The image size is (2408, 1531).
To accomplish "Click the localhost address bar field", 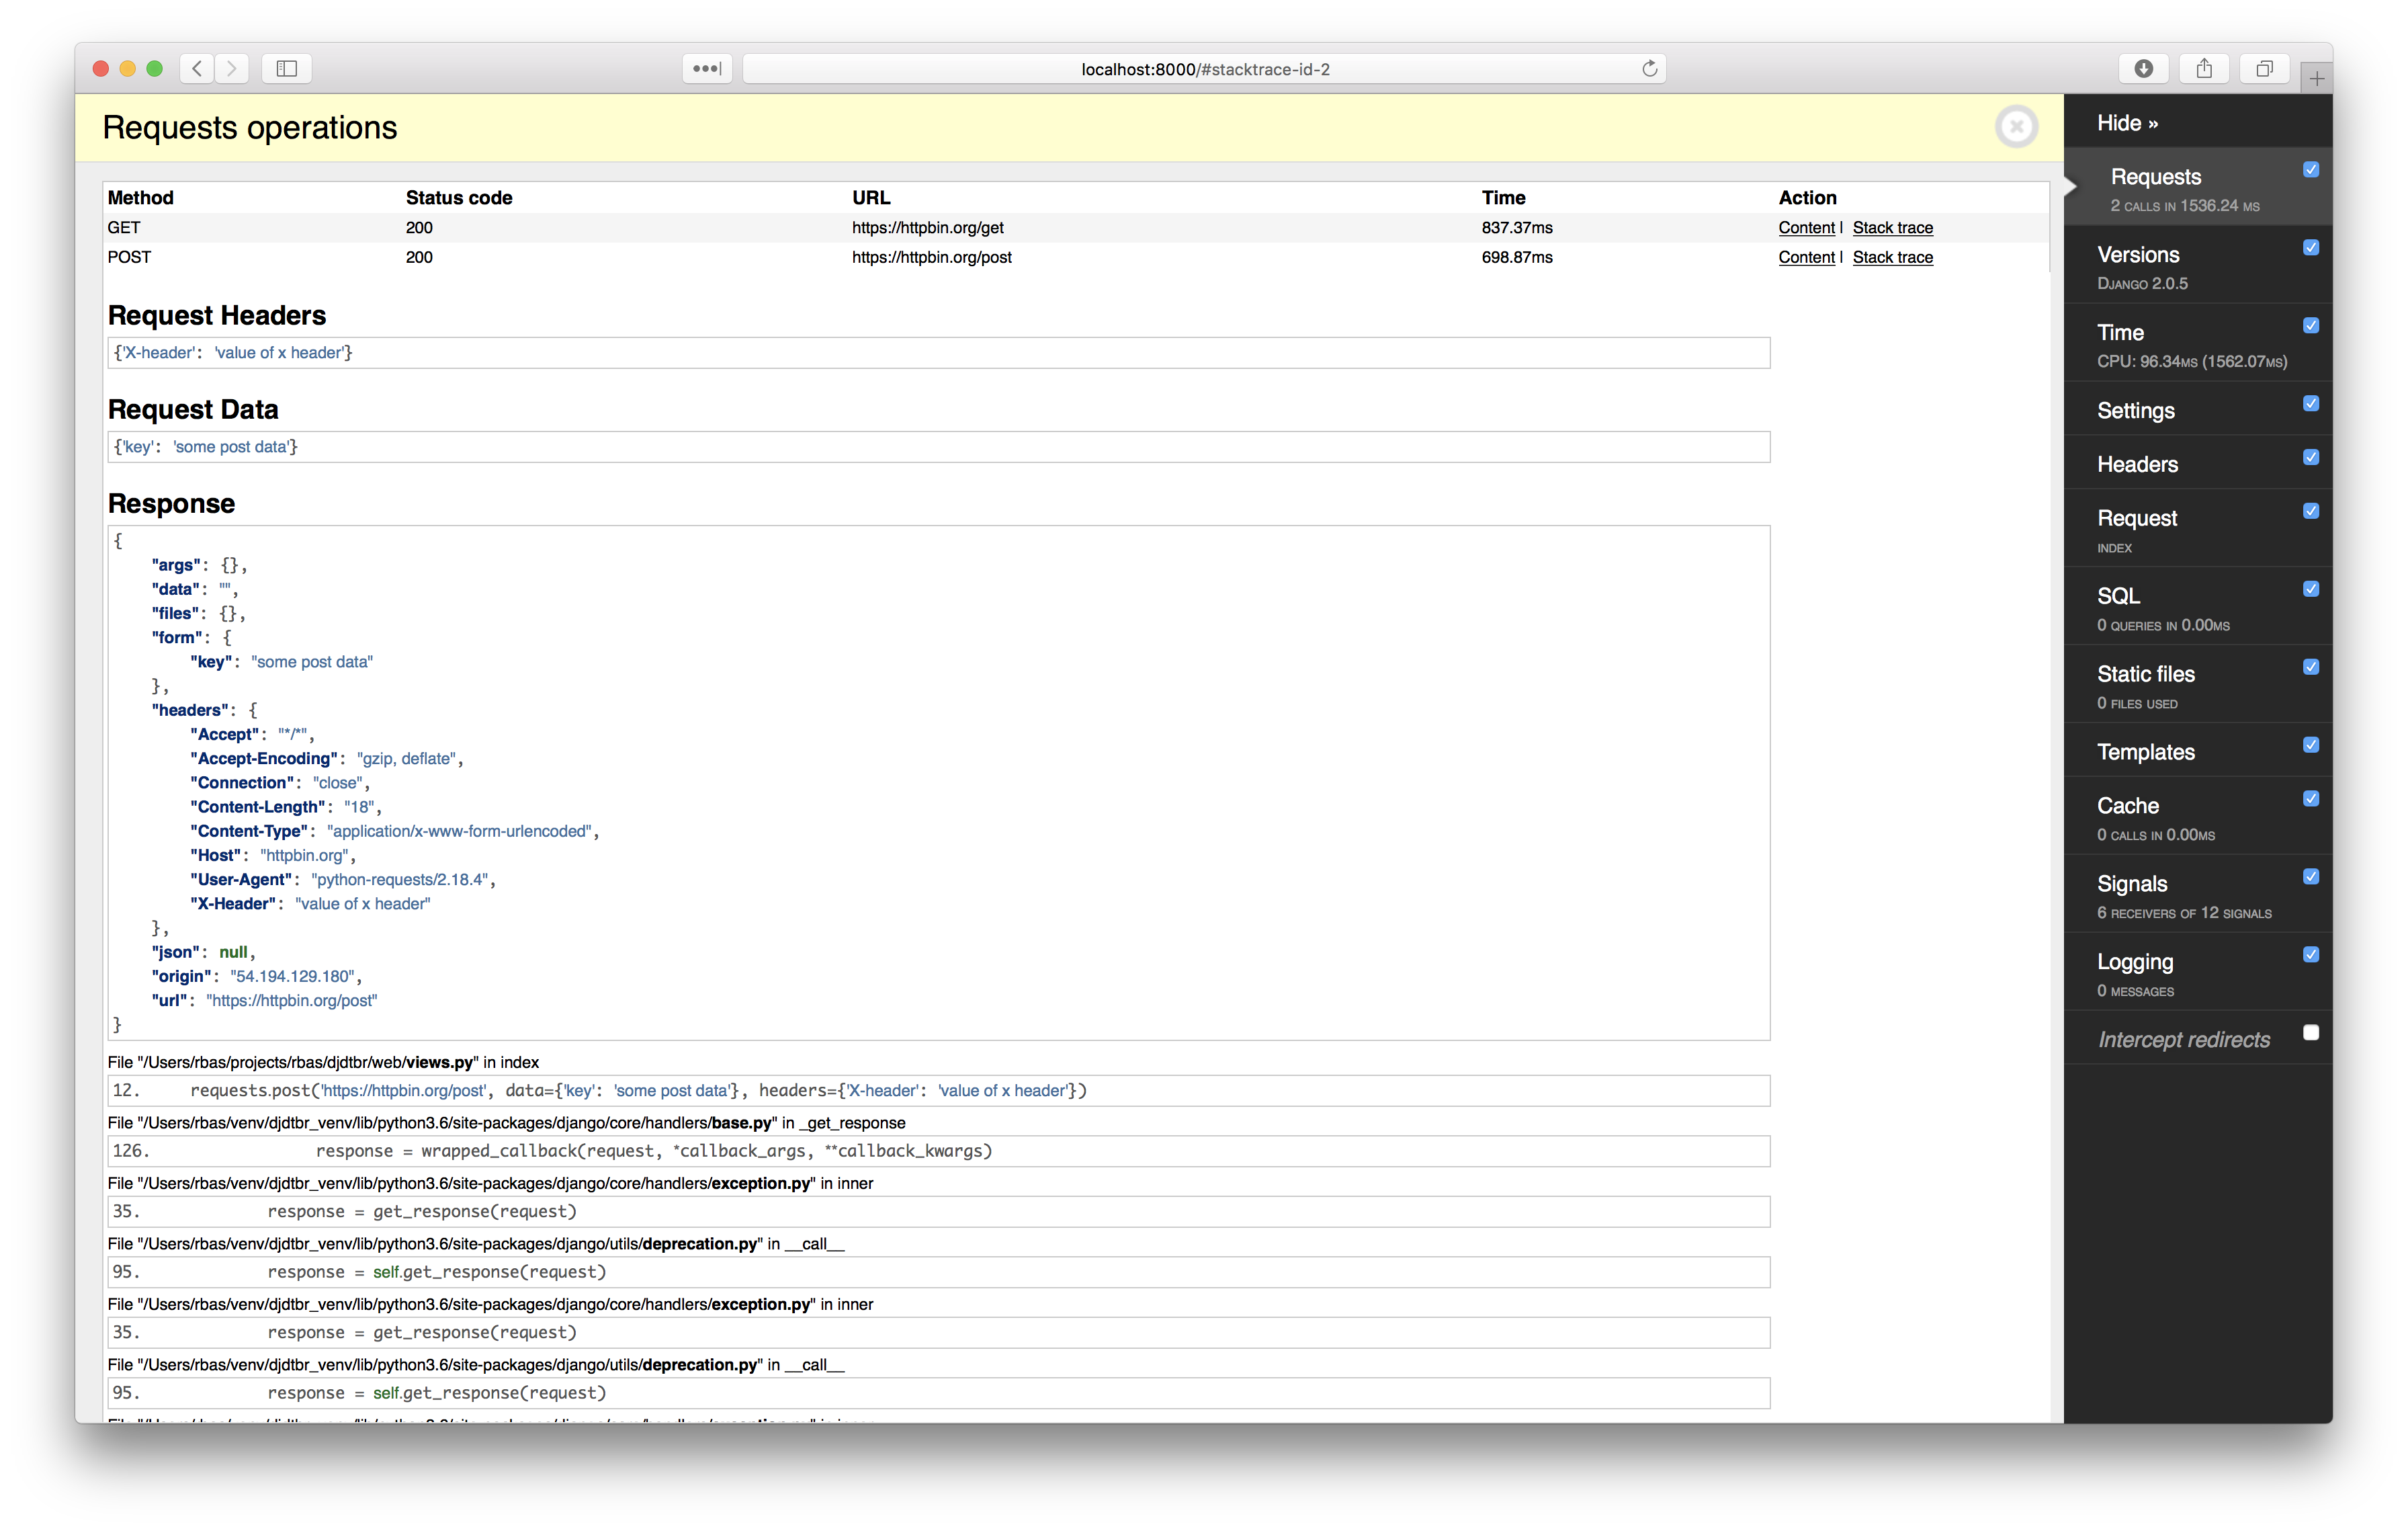I will point(1204,69).
